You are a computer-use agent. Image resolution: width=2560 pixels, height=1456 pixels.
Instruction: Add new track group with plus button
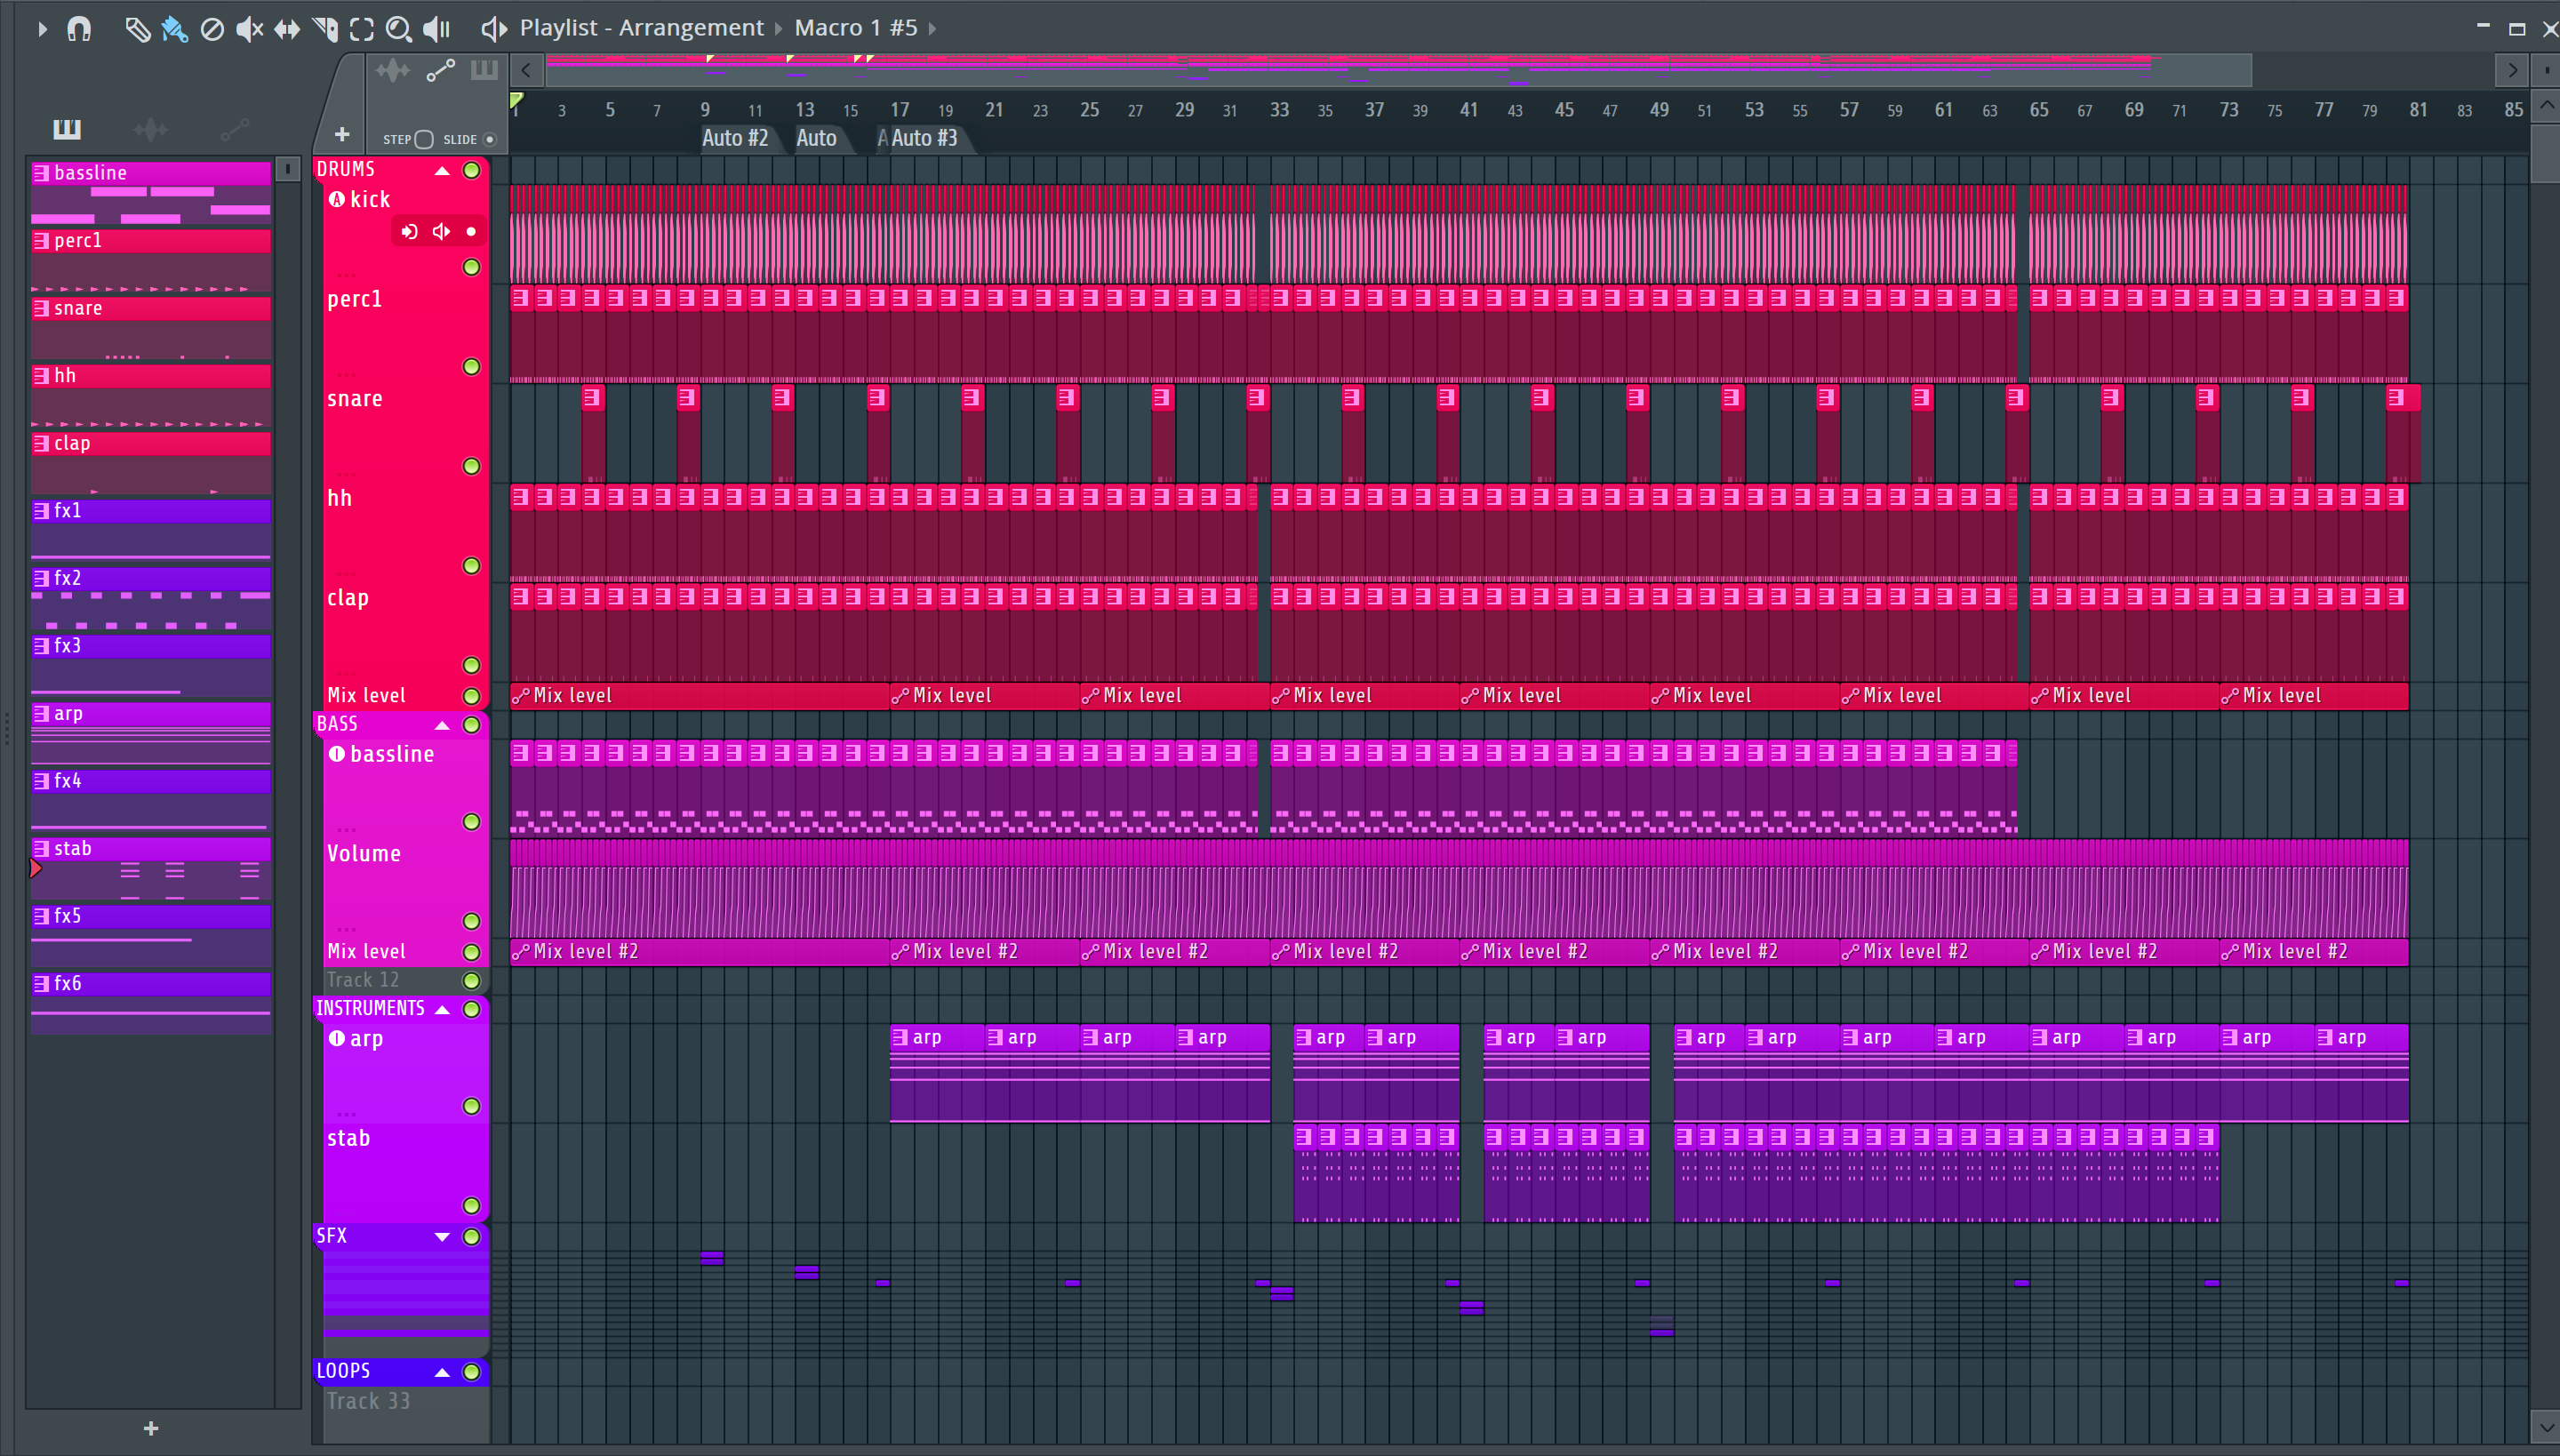pos(341,135)
